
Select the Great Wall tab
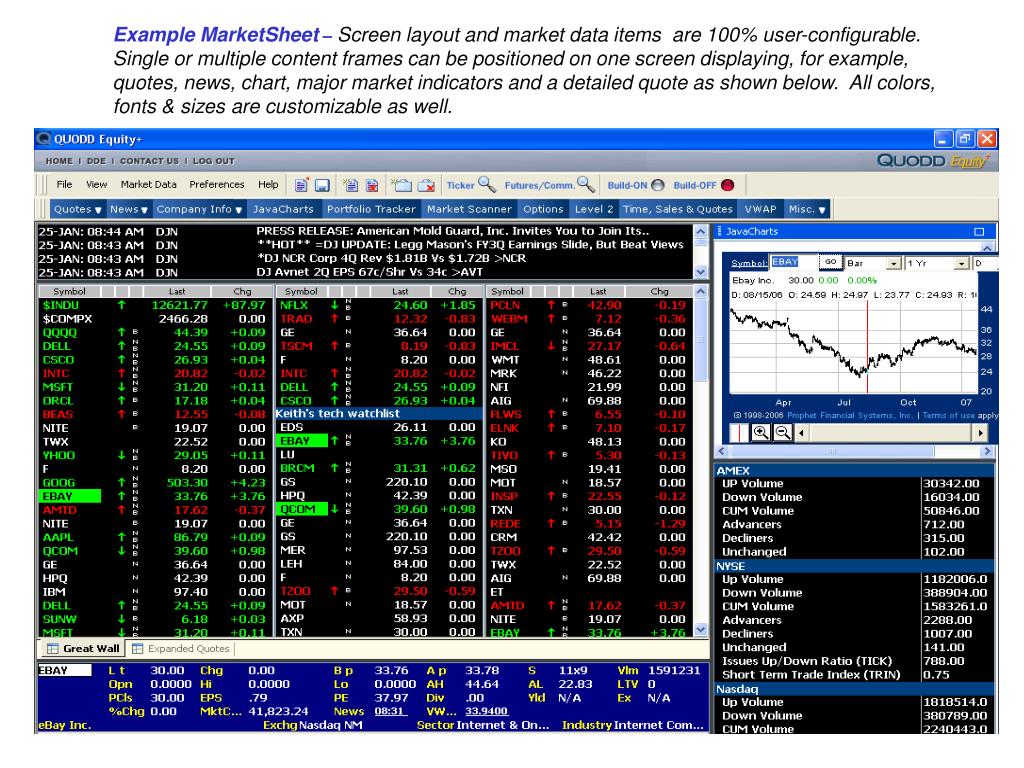83,648
